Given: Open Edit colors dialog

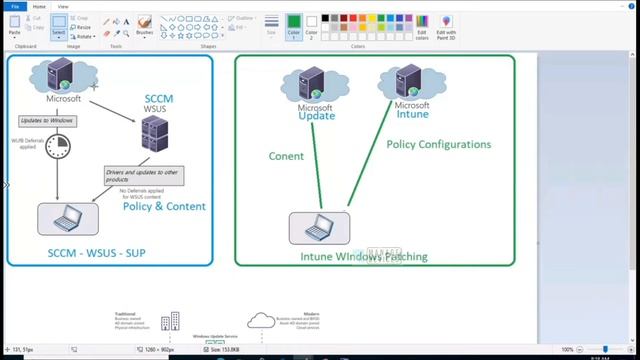Looking at the screenshot, I should 422,28.
